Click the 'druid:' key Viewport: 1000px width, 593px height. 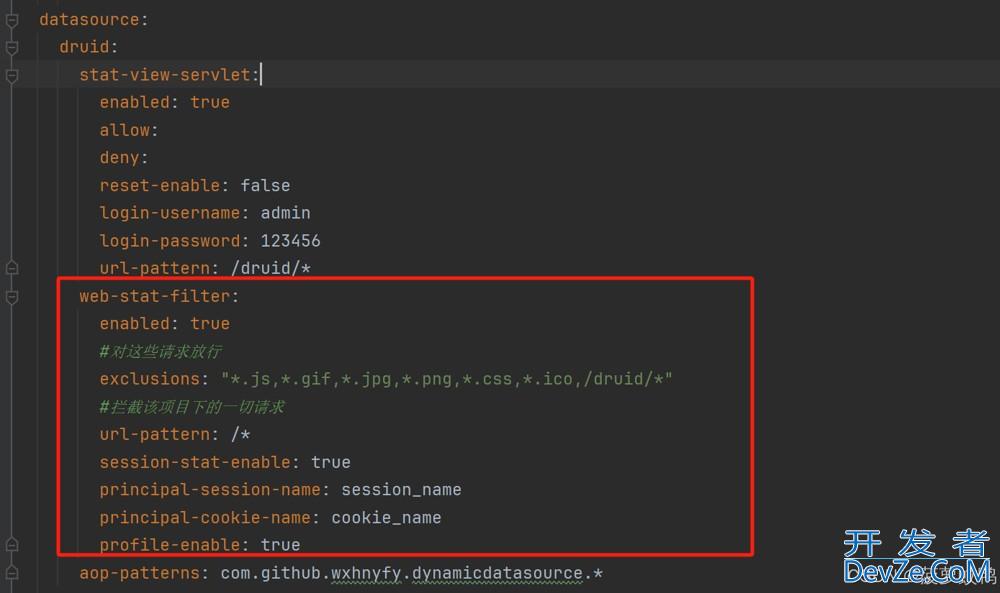point(89,47)
